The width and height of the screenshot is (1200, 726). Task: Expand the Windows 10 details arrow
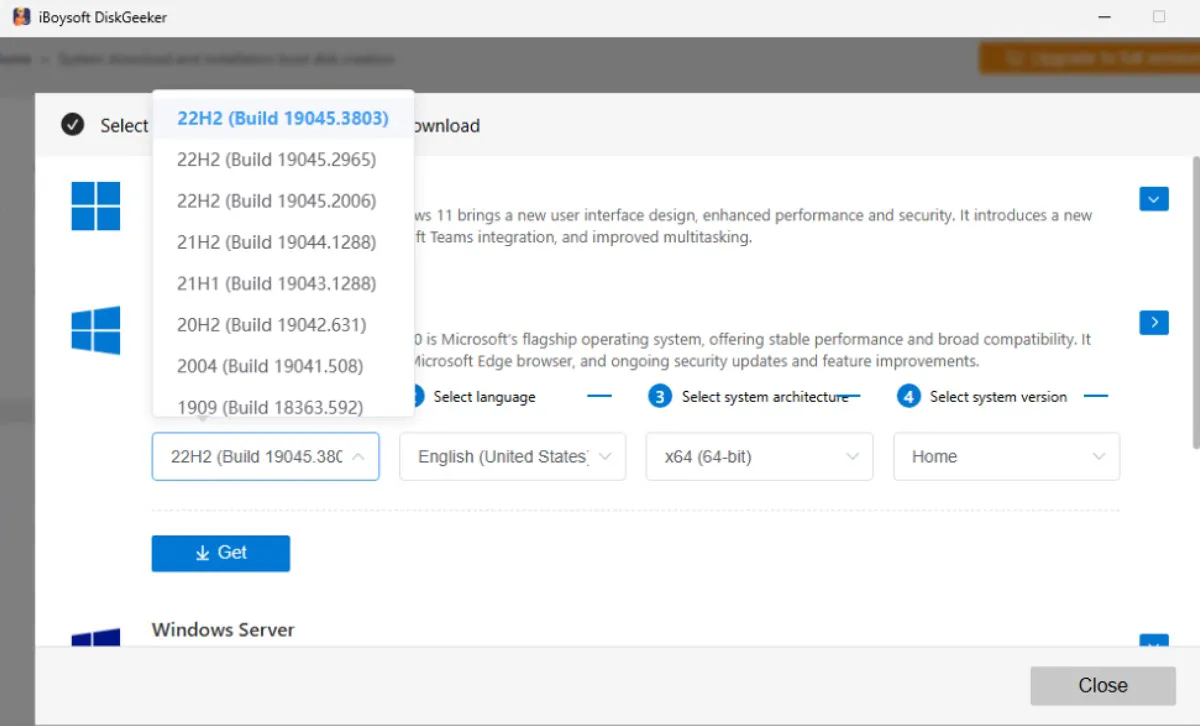click(x=1153, y=322)
